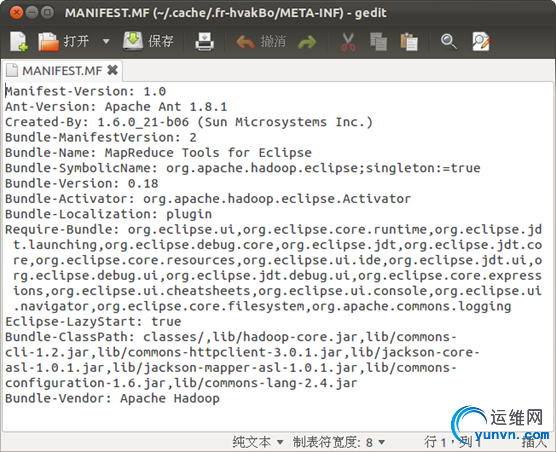Click the red window close button

(x=16, y=13)
